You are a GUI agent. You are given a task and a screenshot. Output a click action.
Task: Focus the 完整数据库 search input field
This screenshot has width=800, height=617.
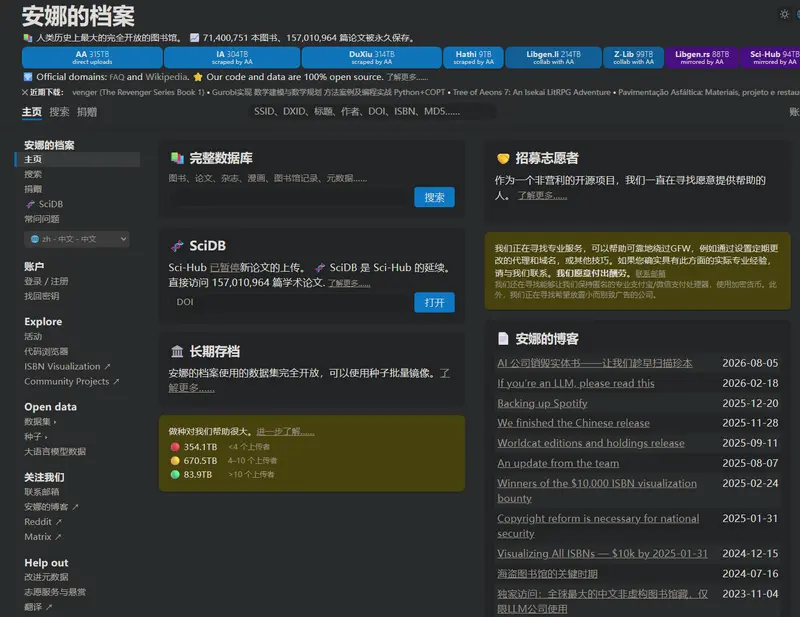pos(291,198)
